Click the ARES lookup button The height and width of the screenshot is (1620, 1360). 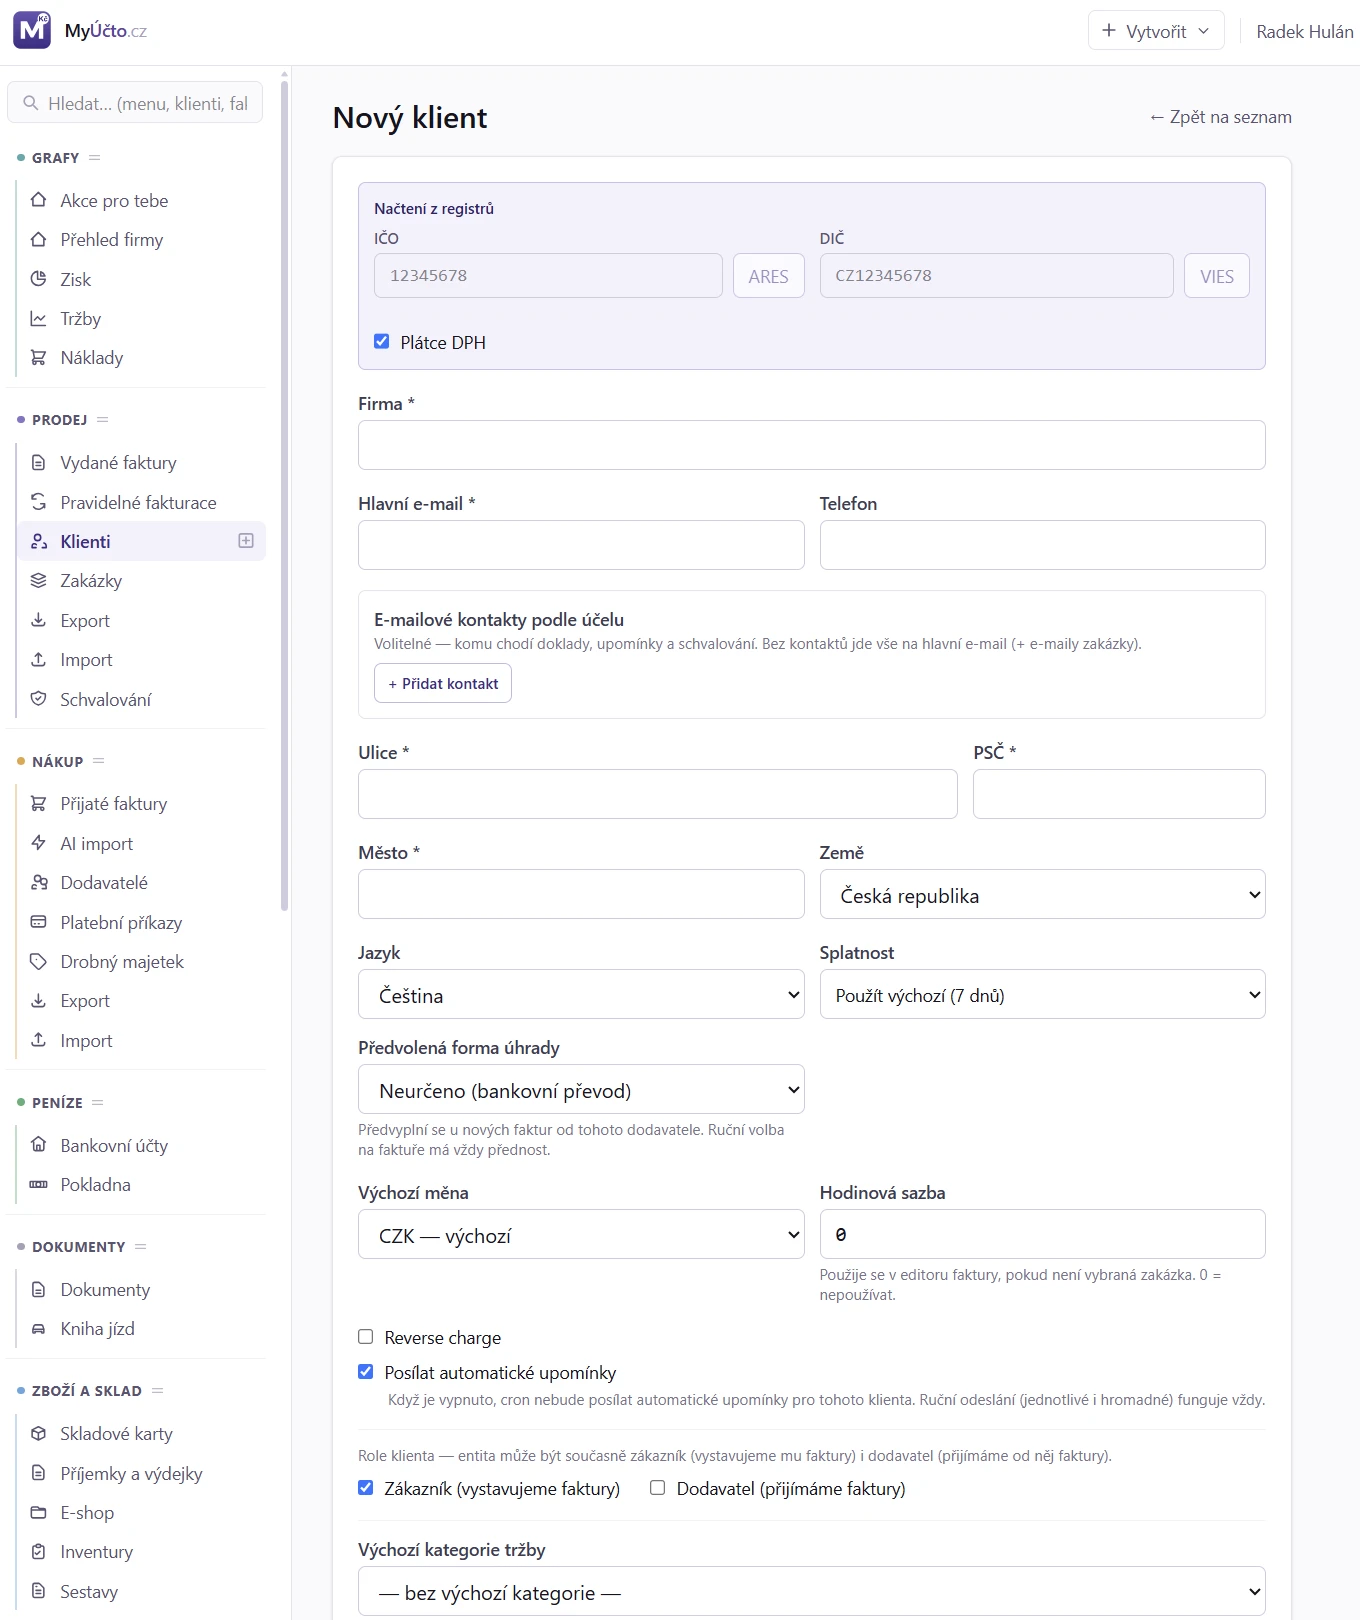768,276
